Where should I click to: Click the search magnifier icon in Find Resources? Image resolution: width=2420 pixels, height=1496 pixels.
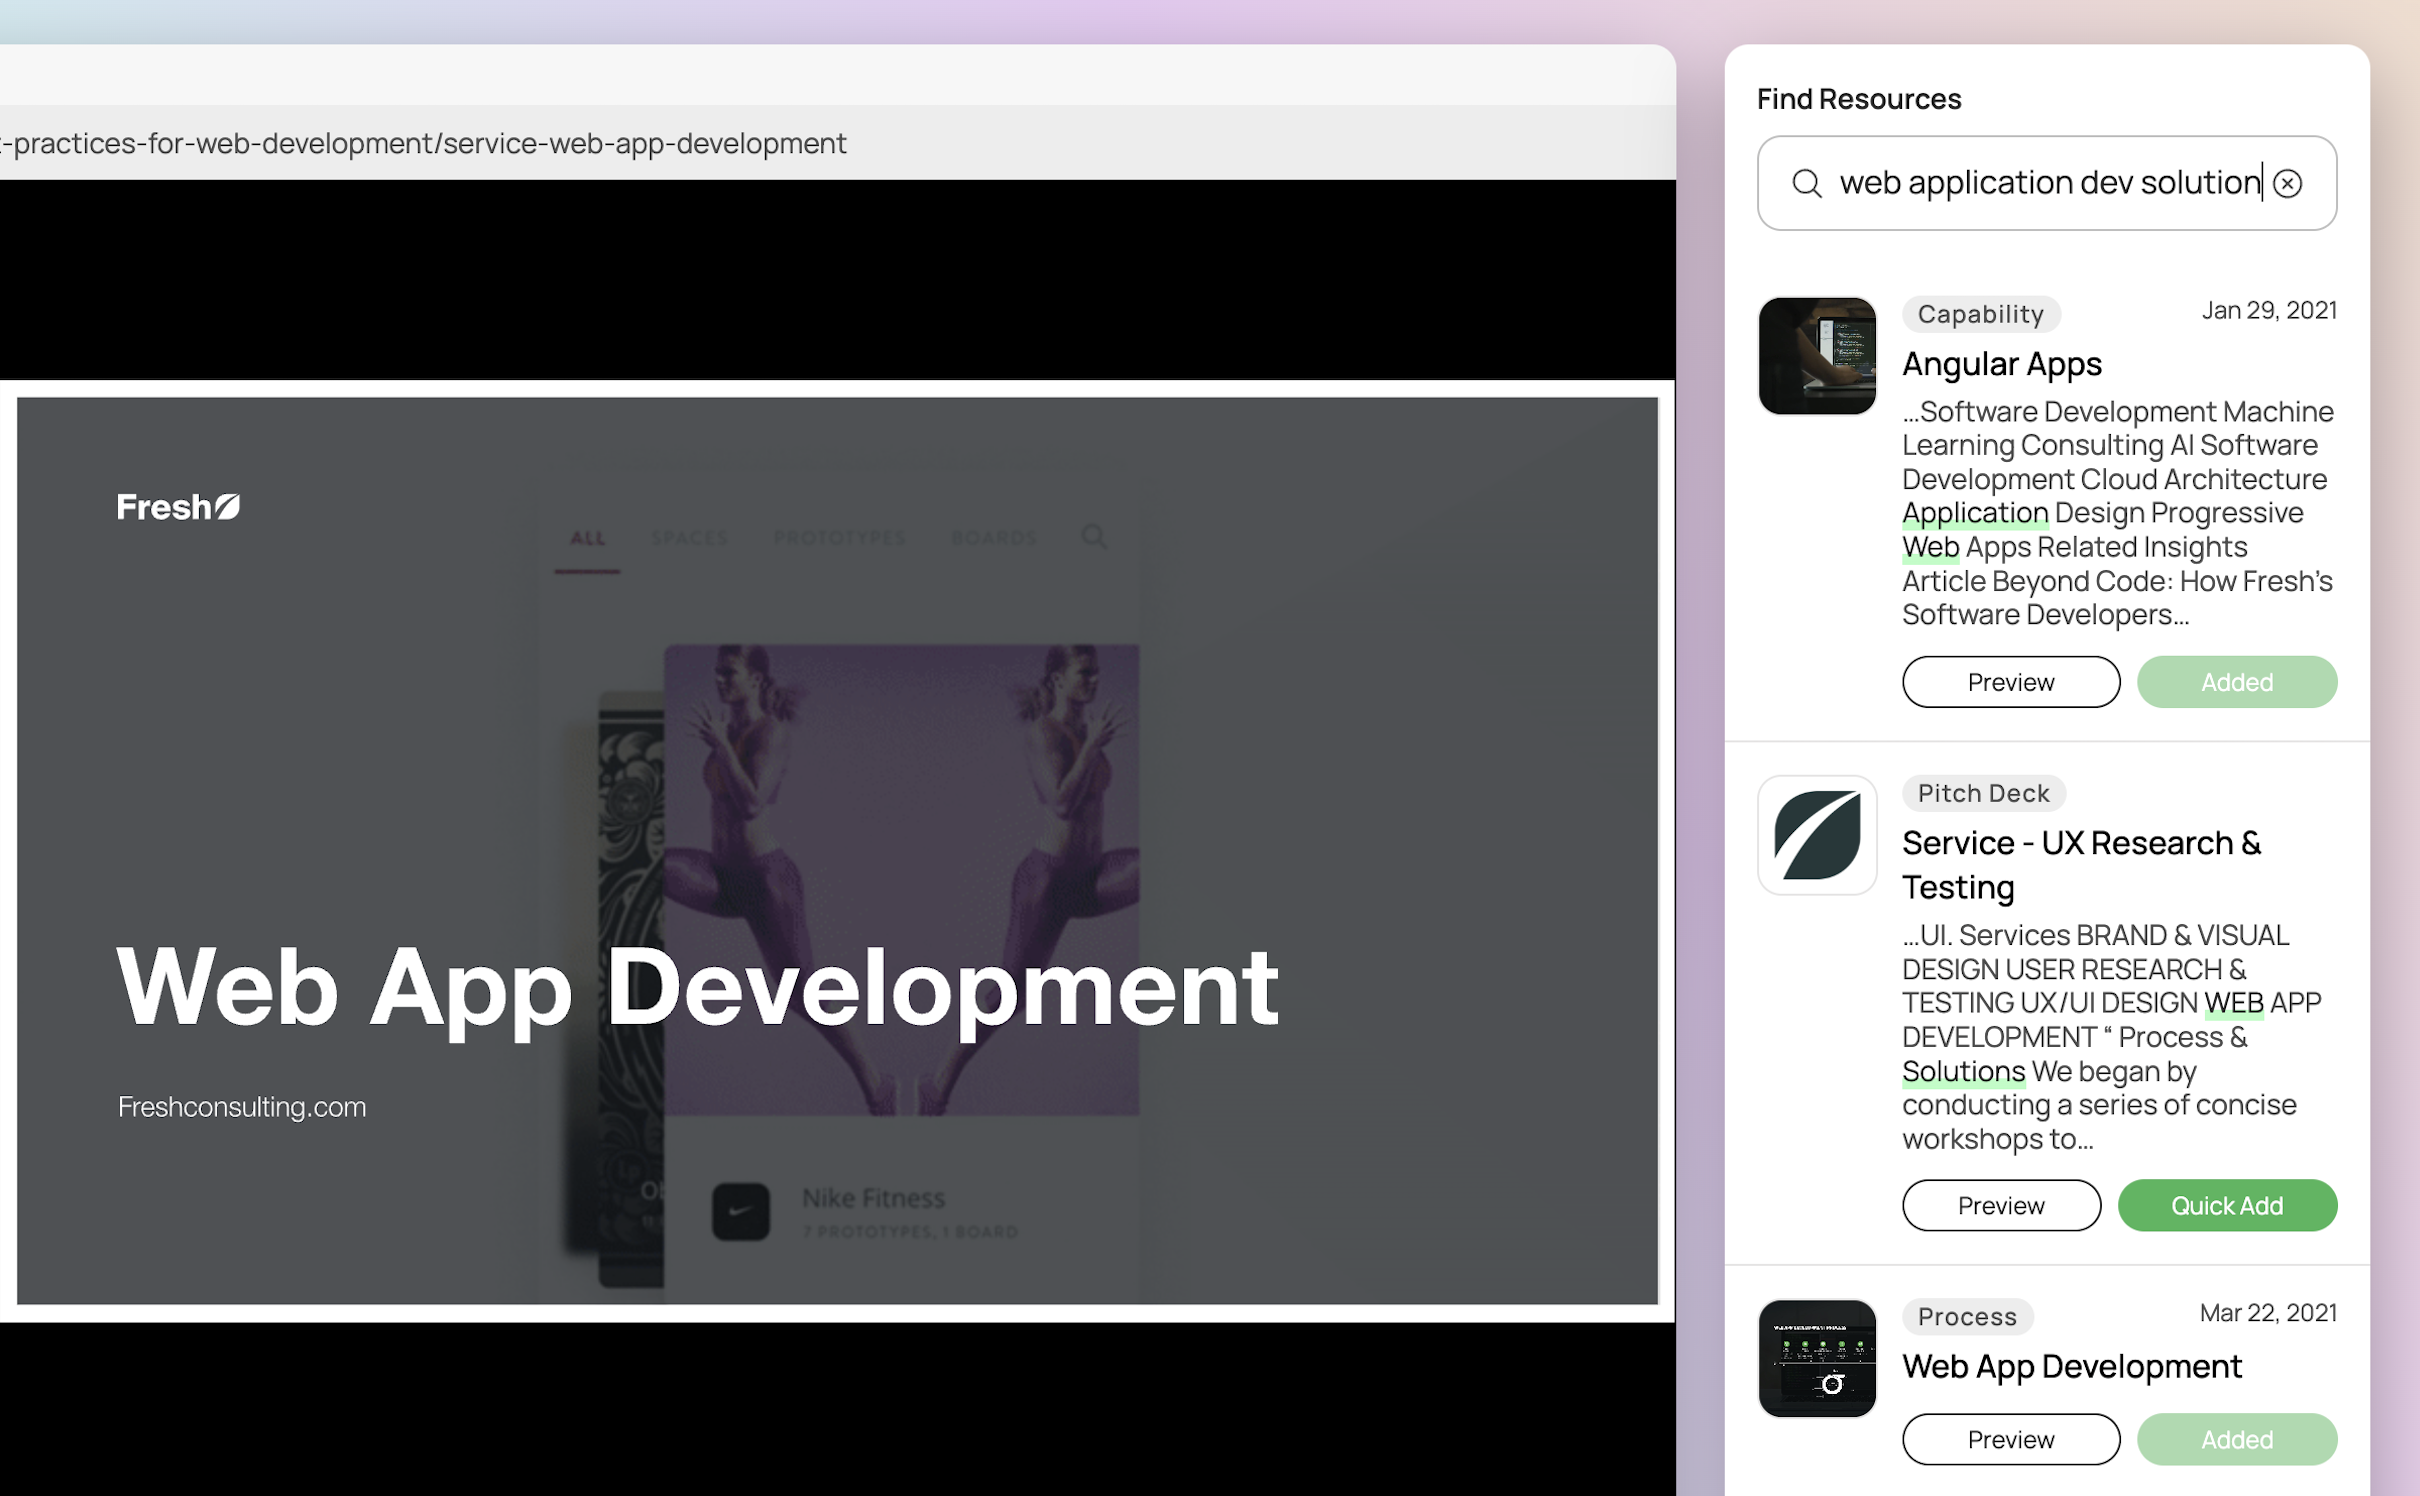click(x=1806, y=183)
